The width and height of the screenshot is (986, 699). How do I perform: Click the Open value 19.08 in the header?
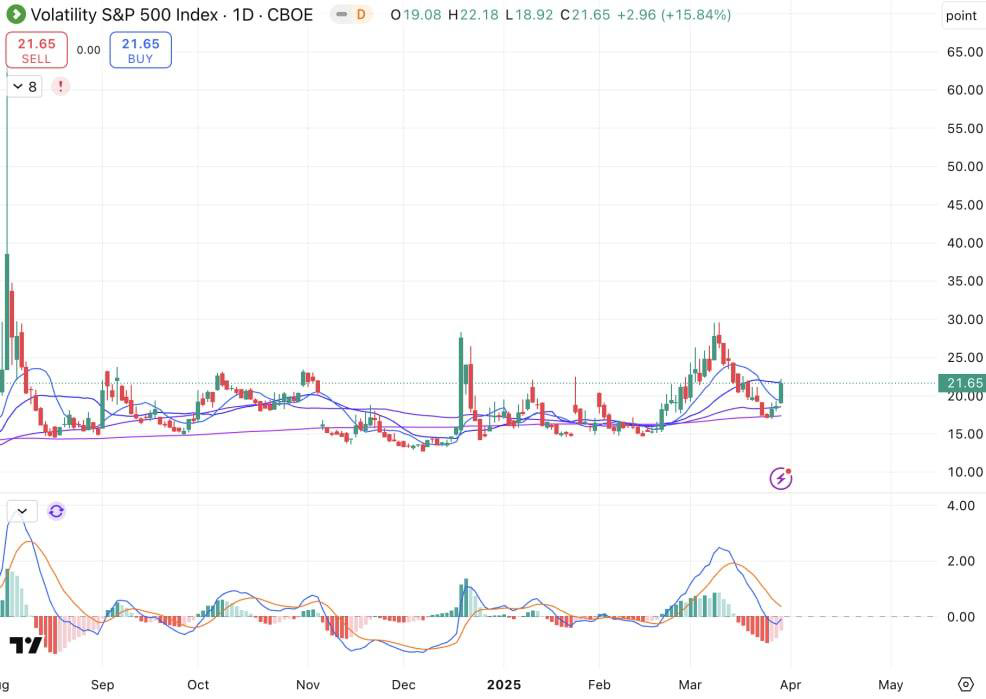point(423,14)
